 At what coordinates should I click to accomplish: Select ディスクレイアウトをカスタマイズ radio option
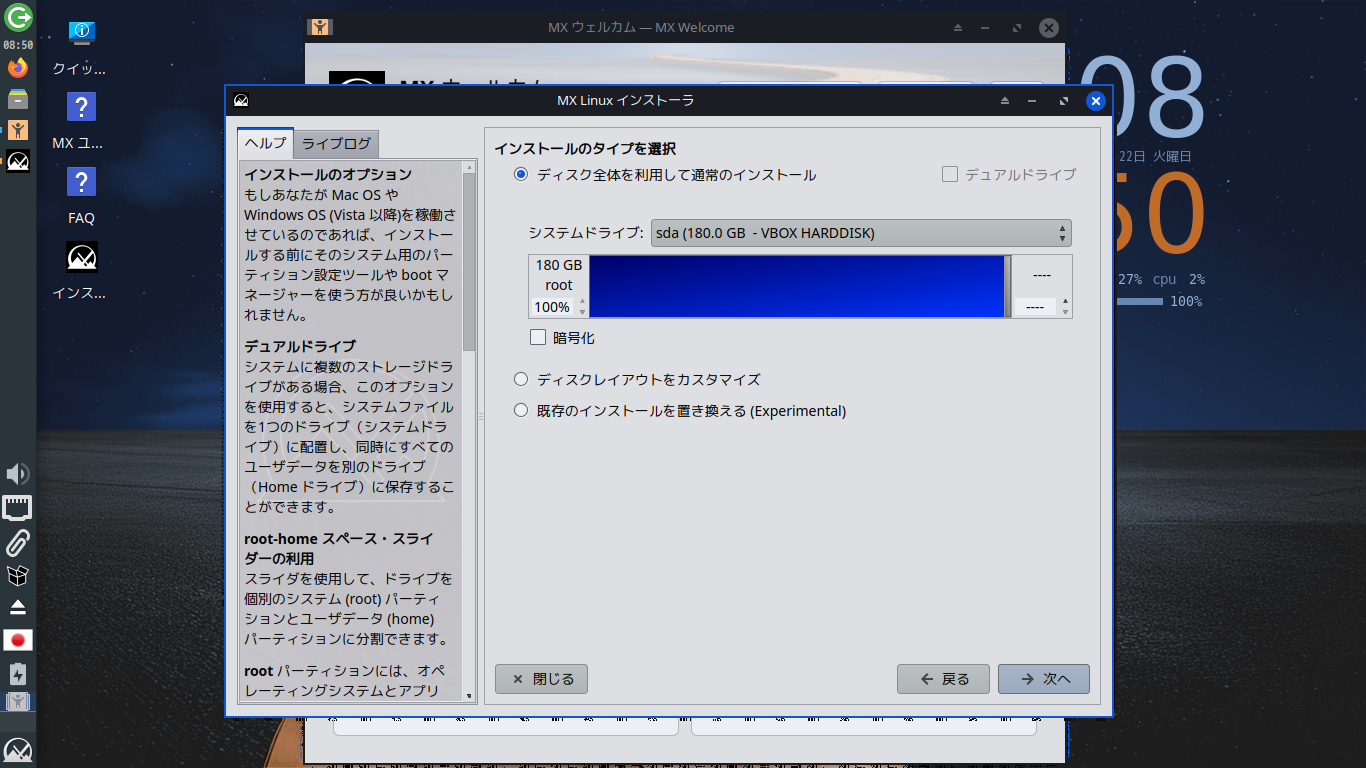(520, 379)
